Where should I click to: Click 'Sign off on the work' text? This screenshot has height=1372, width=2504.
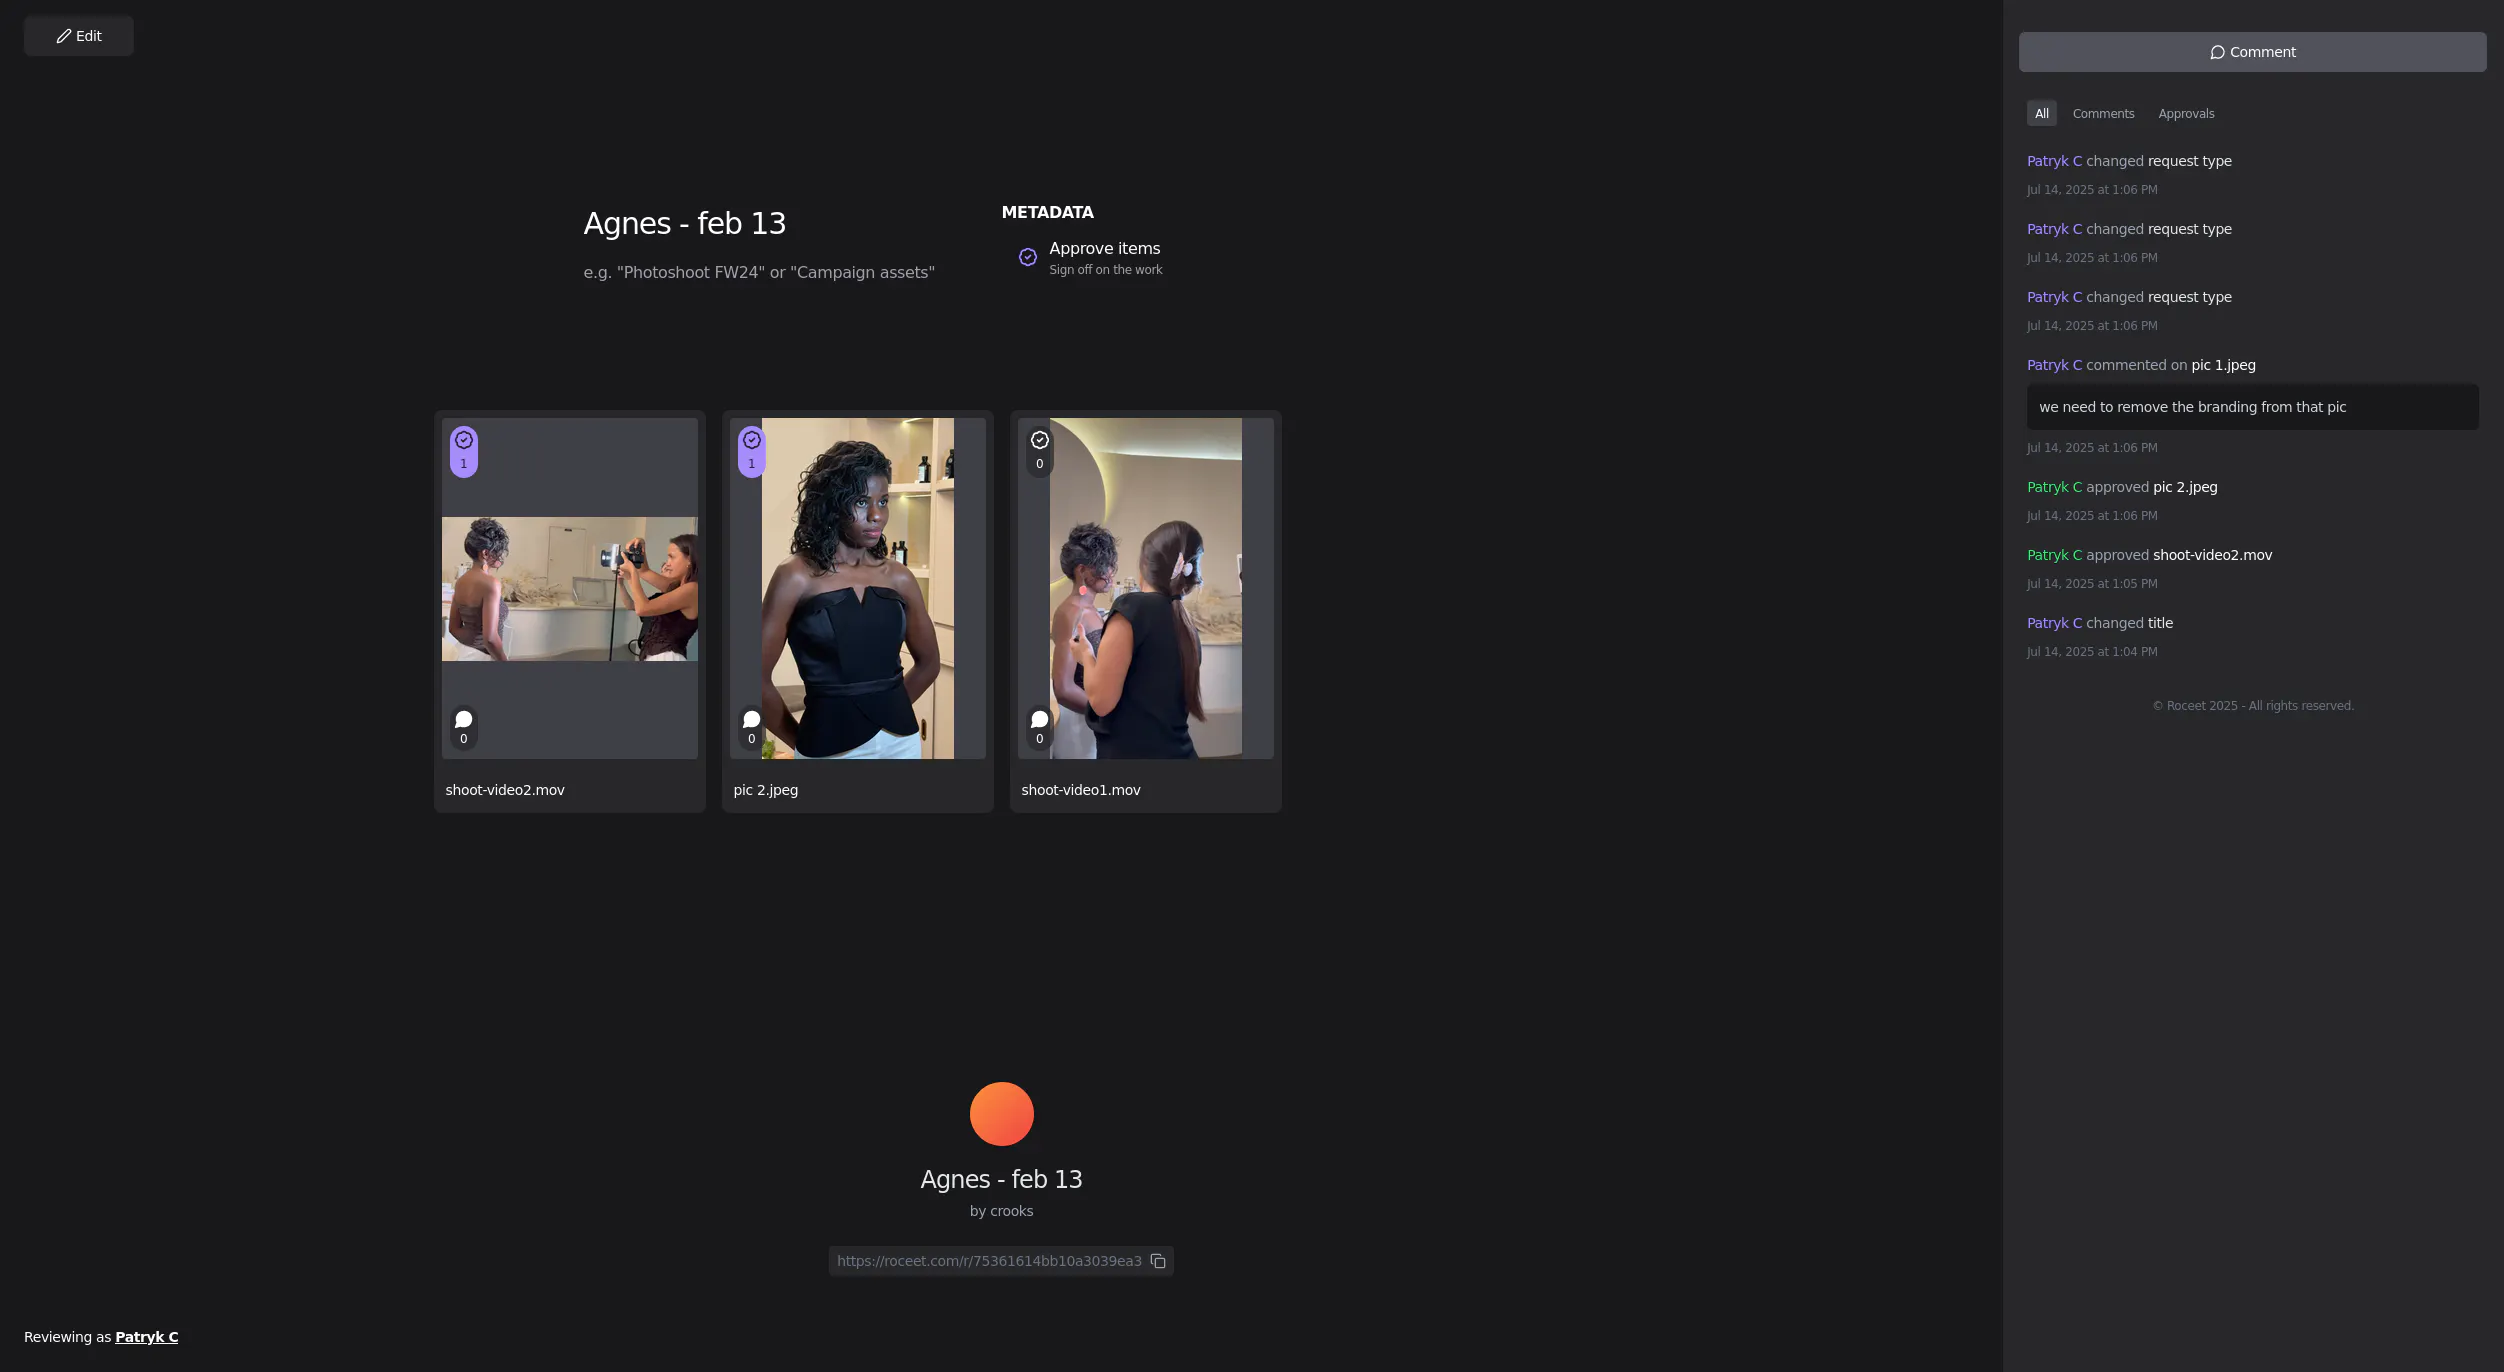[x=1105, y=270]
